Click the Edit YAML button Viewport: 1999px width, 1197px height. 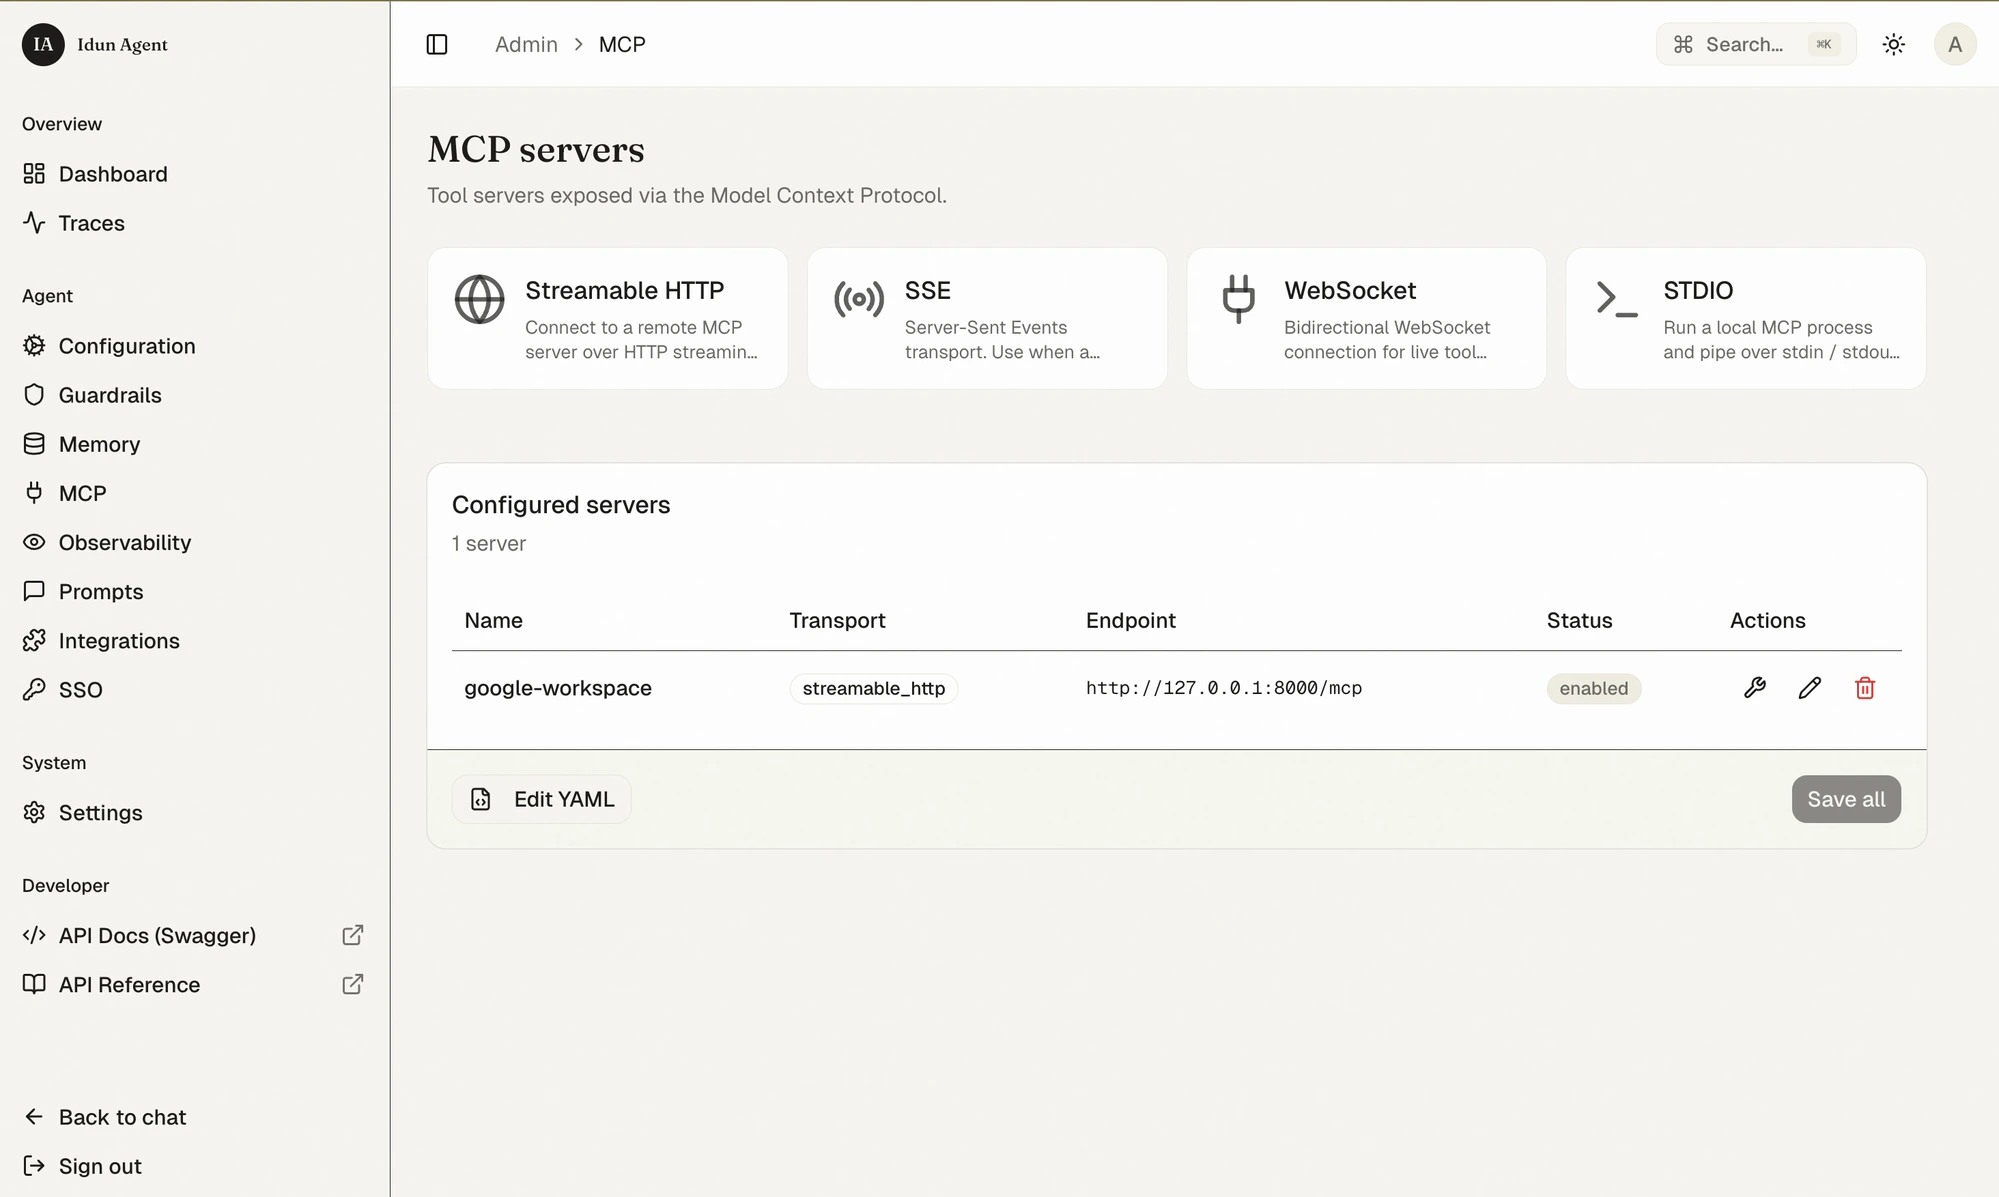point(541,799)
